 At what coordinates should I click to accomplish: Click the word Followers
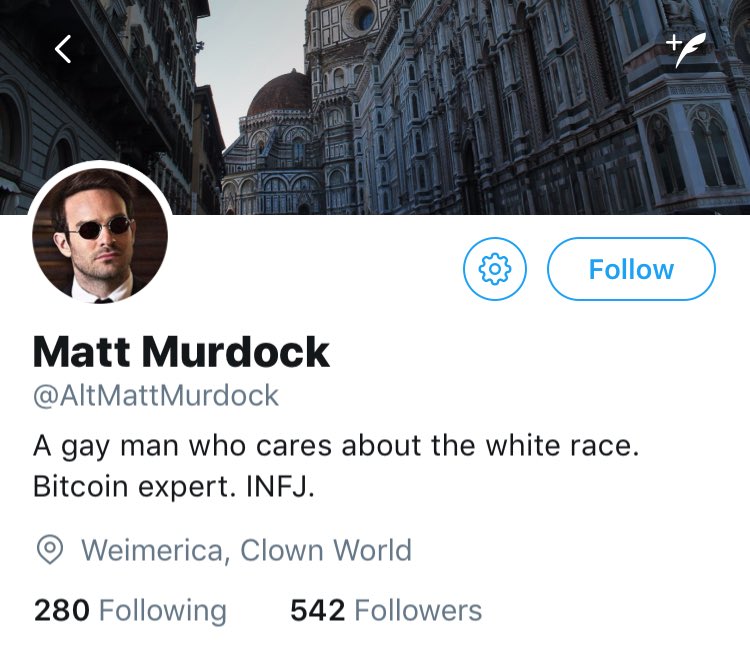(418, 610)
